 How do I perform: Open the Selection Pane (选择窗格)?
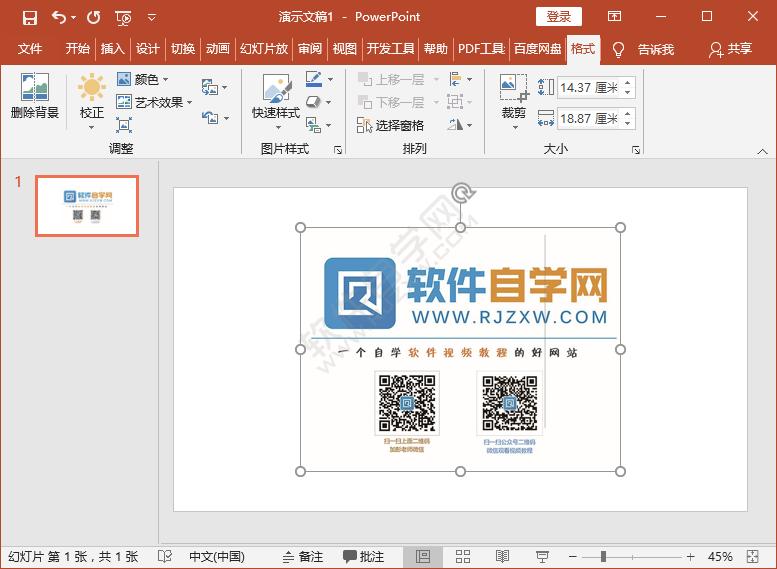(391, 125)
